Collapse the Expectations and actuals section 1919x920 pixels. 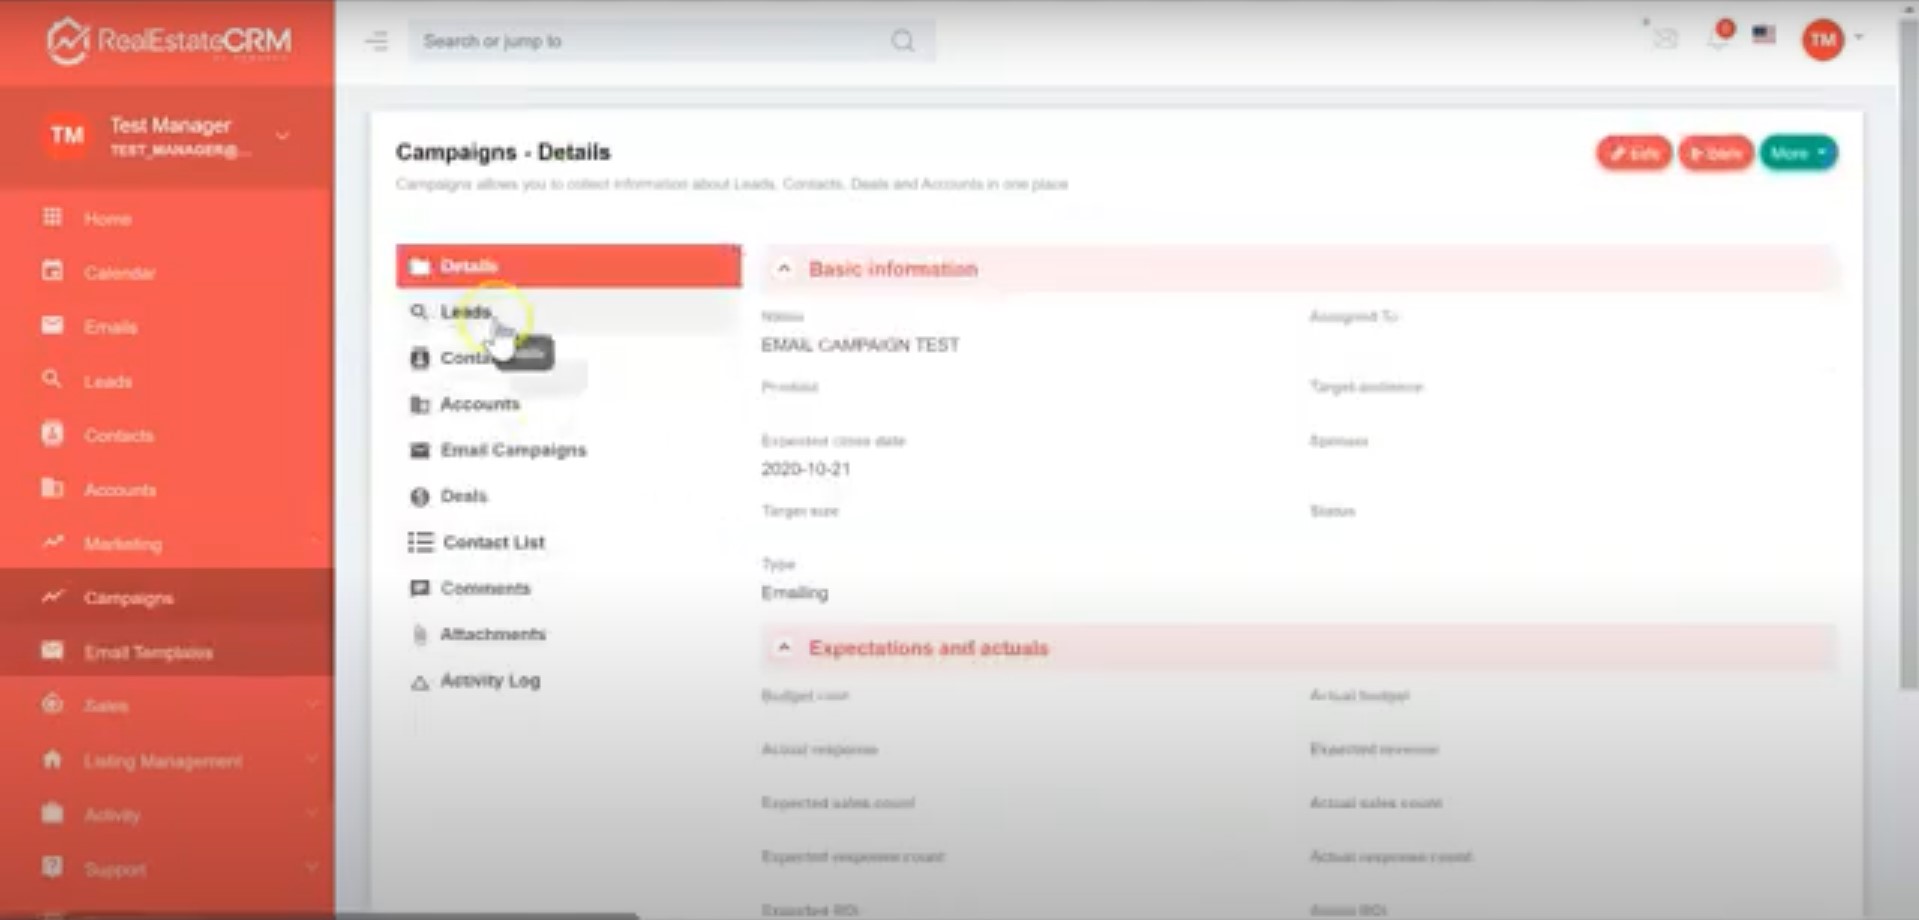tap(784, 648)
